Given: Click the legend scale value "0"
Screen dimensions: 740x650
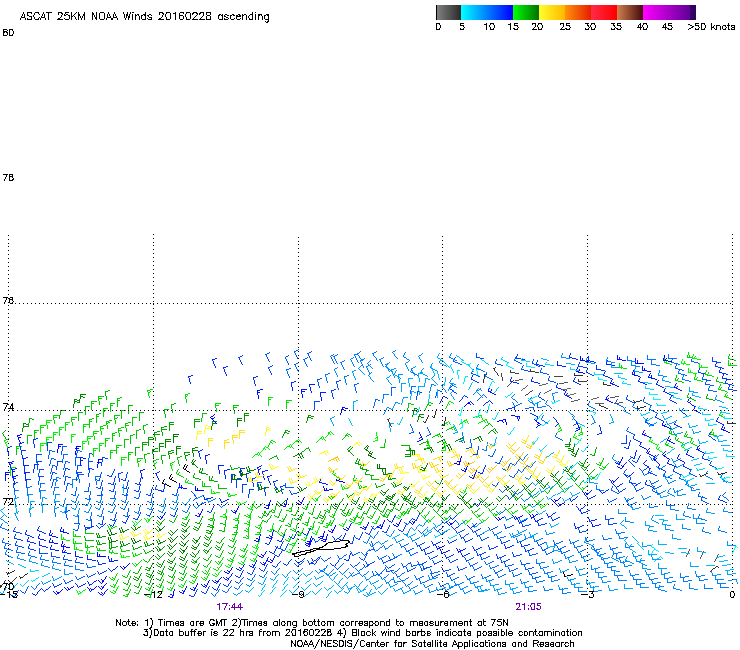Looking at the screenshot, I should tap(438, 27).
